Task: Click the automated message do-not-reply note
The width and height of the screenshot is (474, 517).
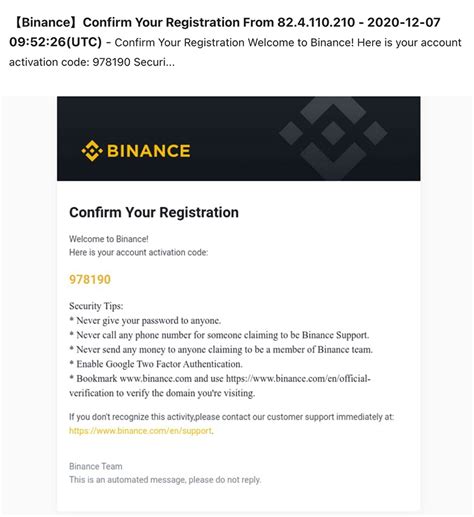Action: tap(165, 480)
